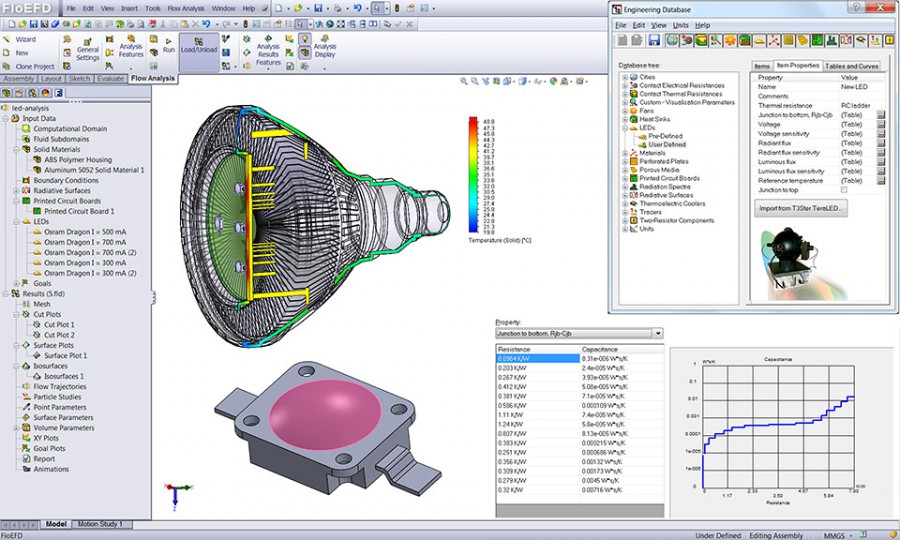This screenshot has height=540, width=900.
Task: Click Import from T3Ster TeraLED button
Action: (x=801, y=208)
